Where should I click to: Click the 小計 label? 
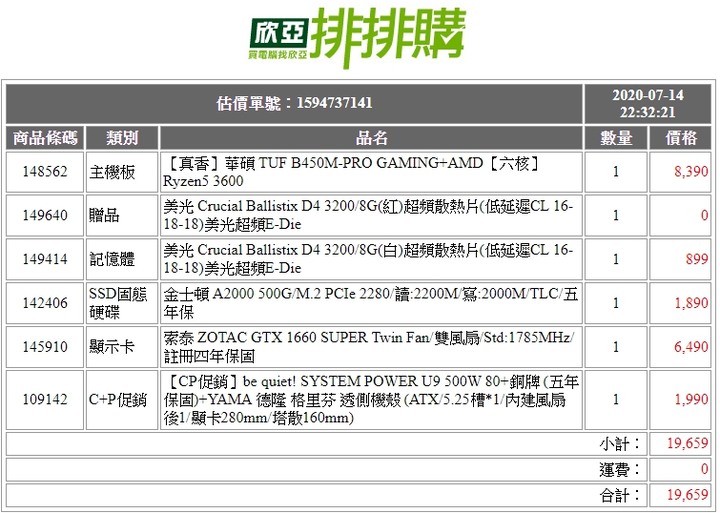coord(620,444)
